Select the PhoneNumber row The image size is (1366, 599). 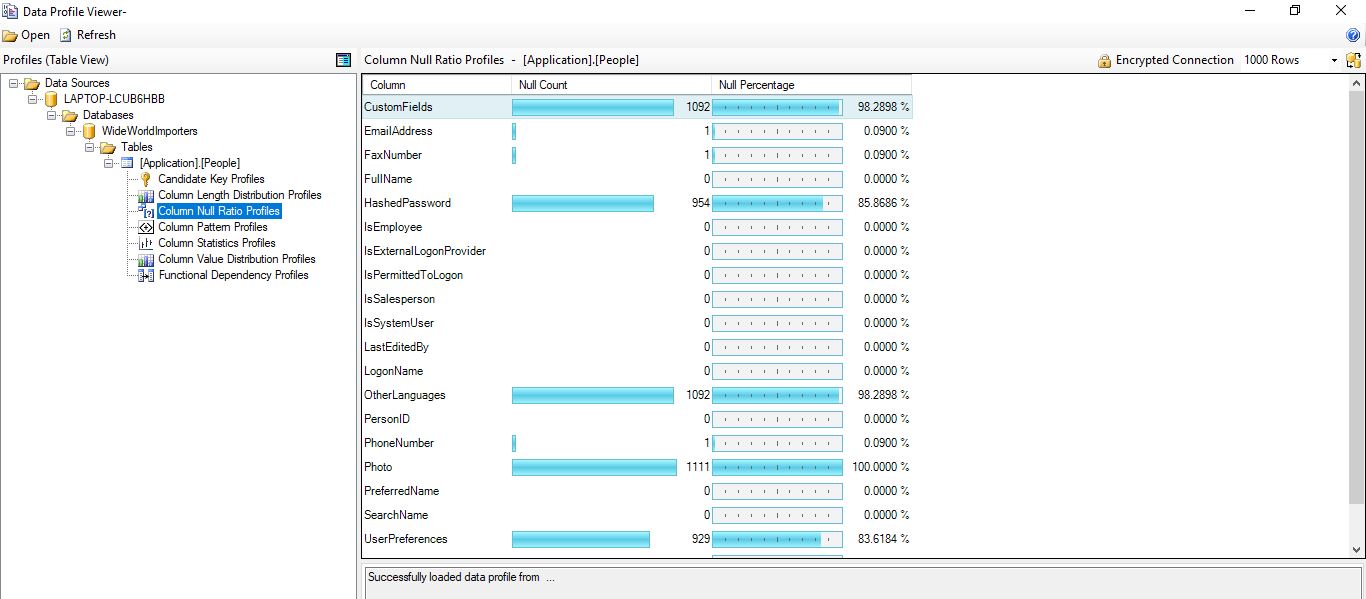(x=637, y=443)
